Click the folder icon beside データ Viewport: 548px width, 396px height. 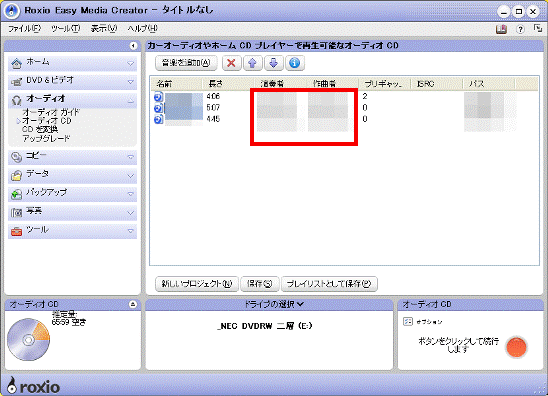tap(16, 175)
